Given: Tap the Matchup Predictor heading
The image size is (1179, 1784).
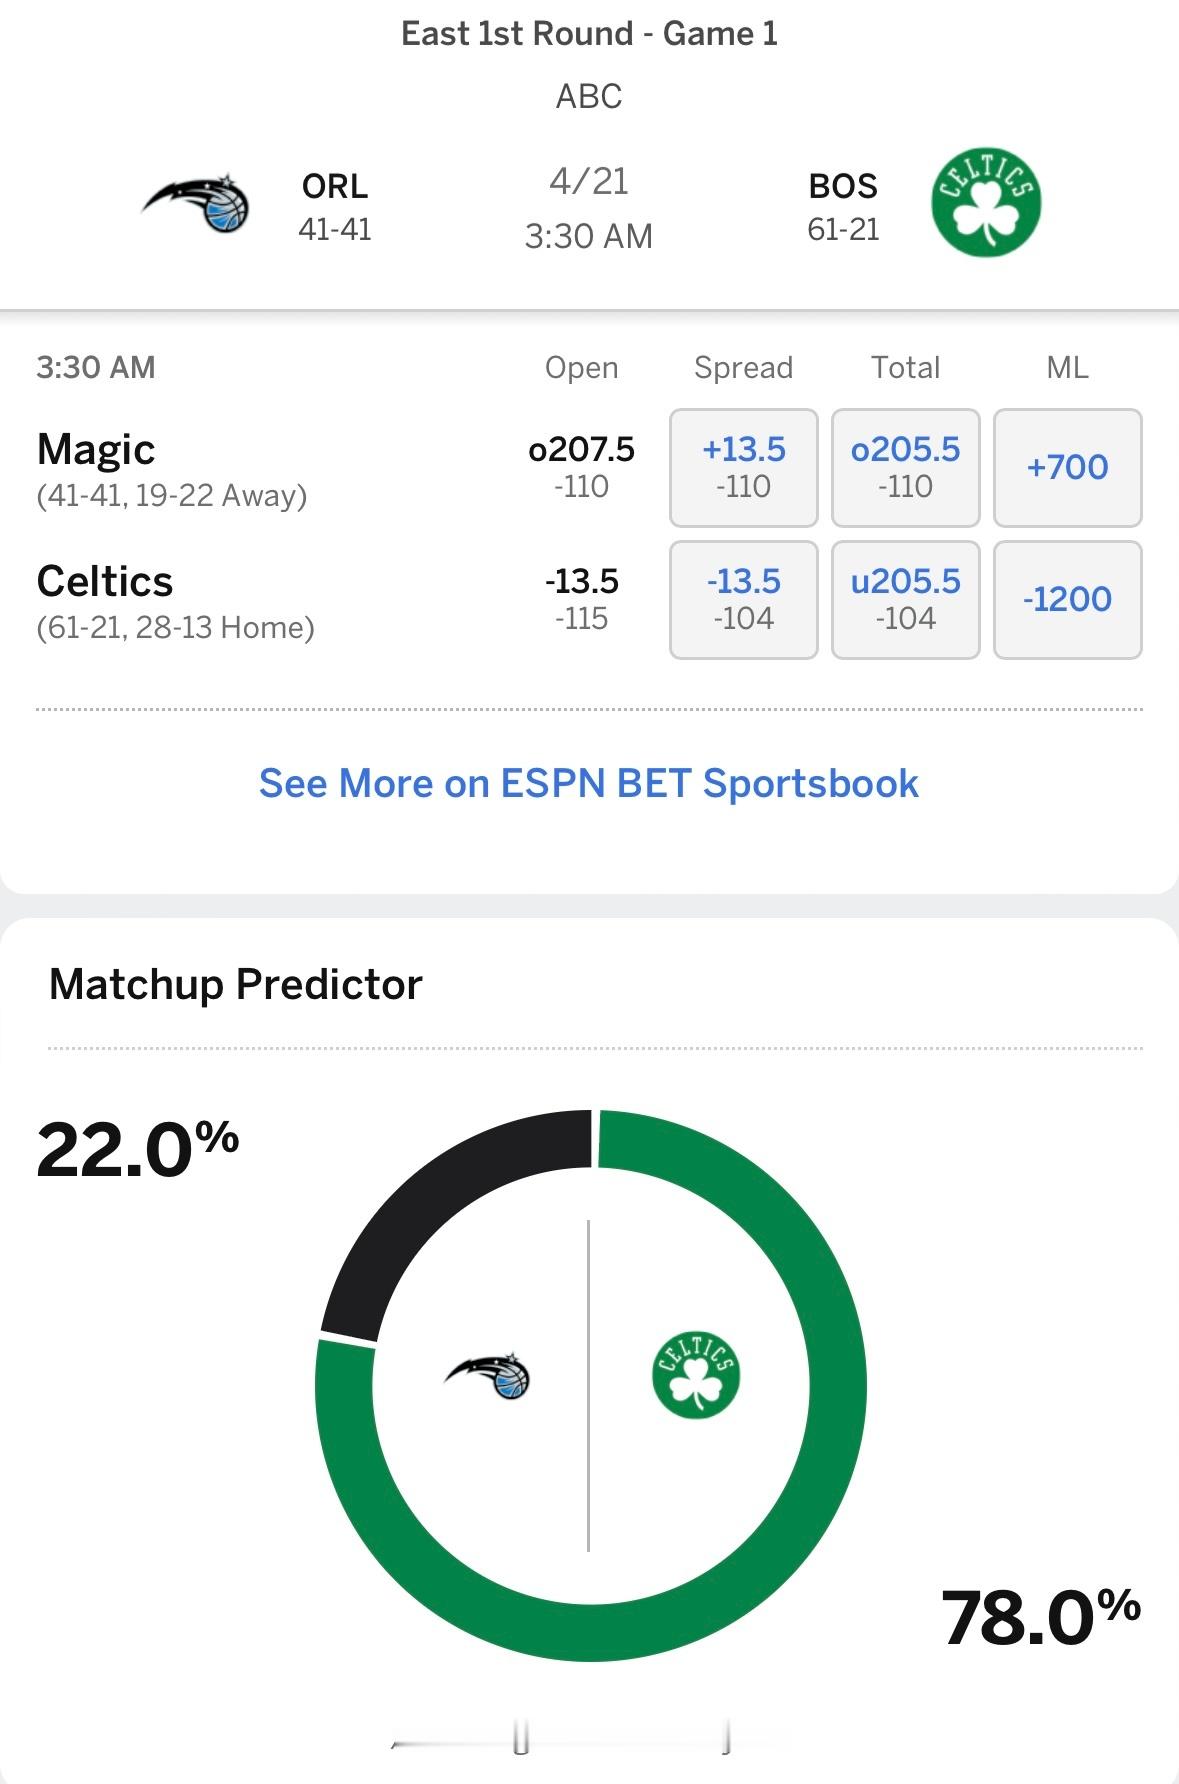Looking at the screenshot, I should [236, 984].
